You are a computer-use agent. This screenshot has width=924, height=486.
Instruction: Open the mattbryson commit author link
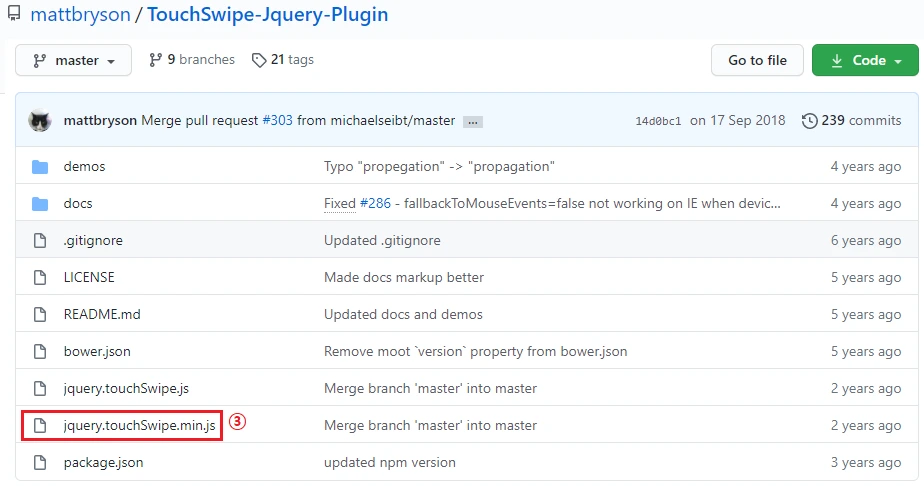tap(100, 120)
